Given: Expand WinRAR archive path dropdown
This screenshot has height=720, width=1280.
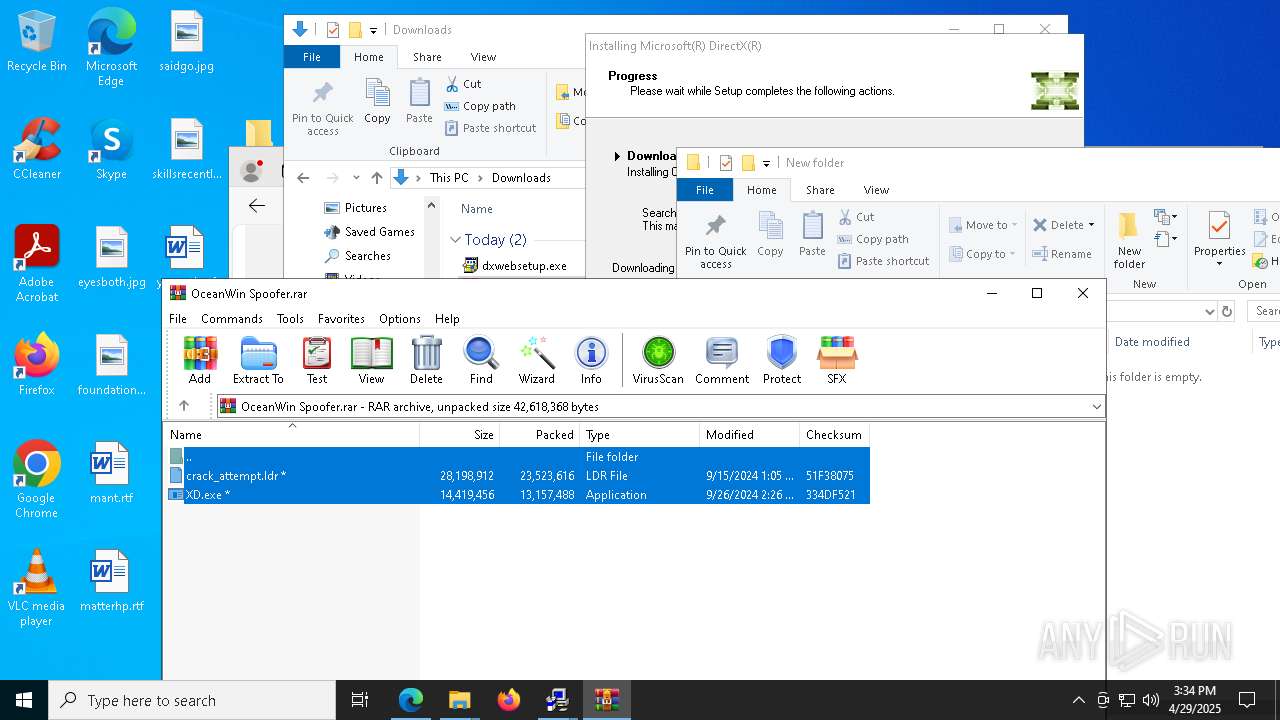Looking at the screenshot, I should [1096, 406].
